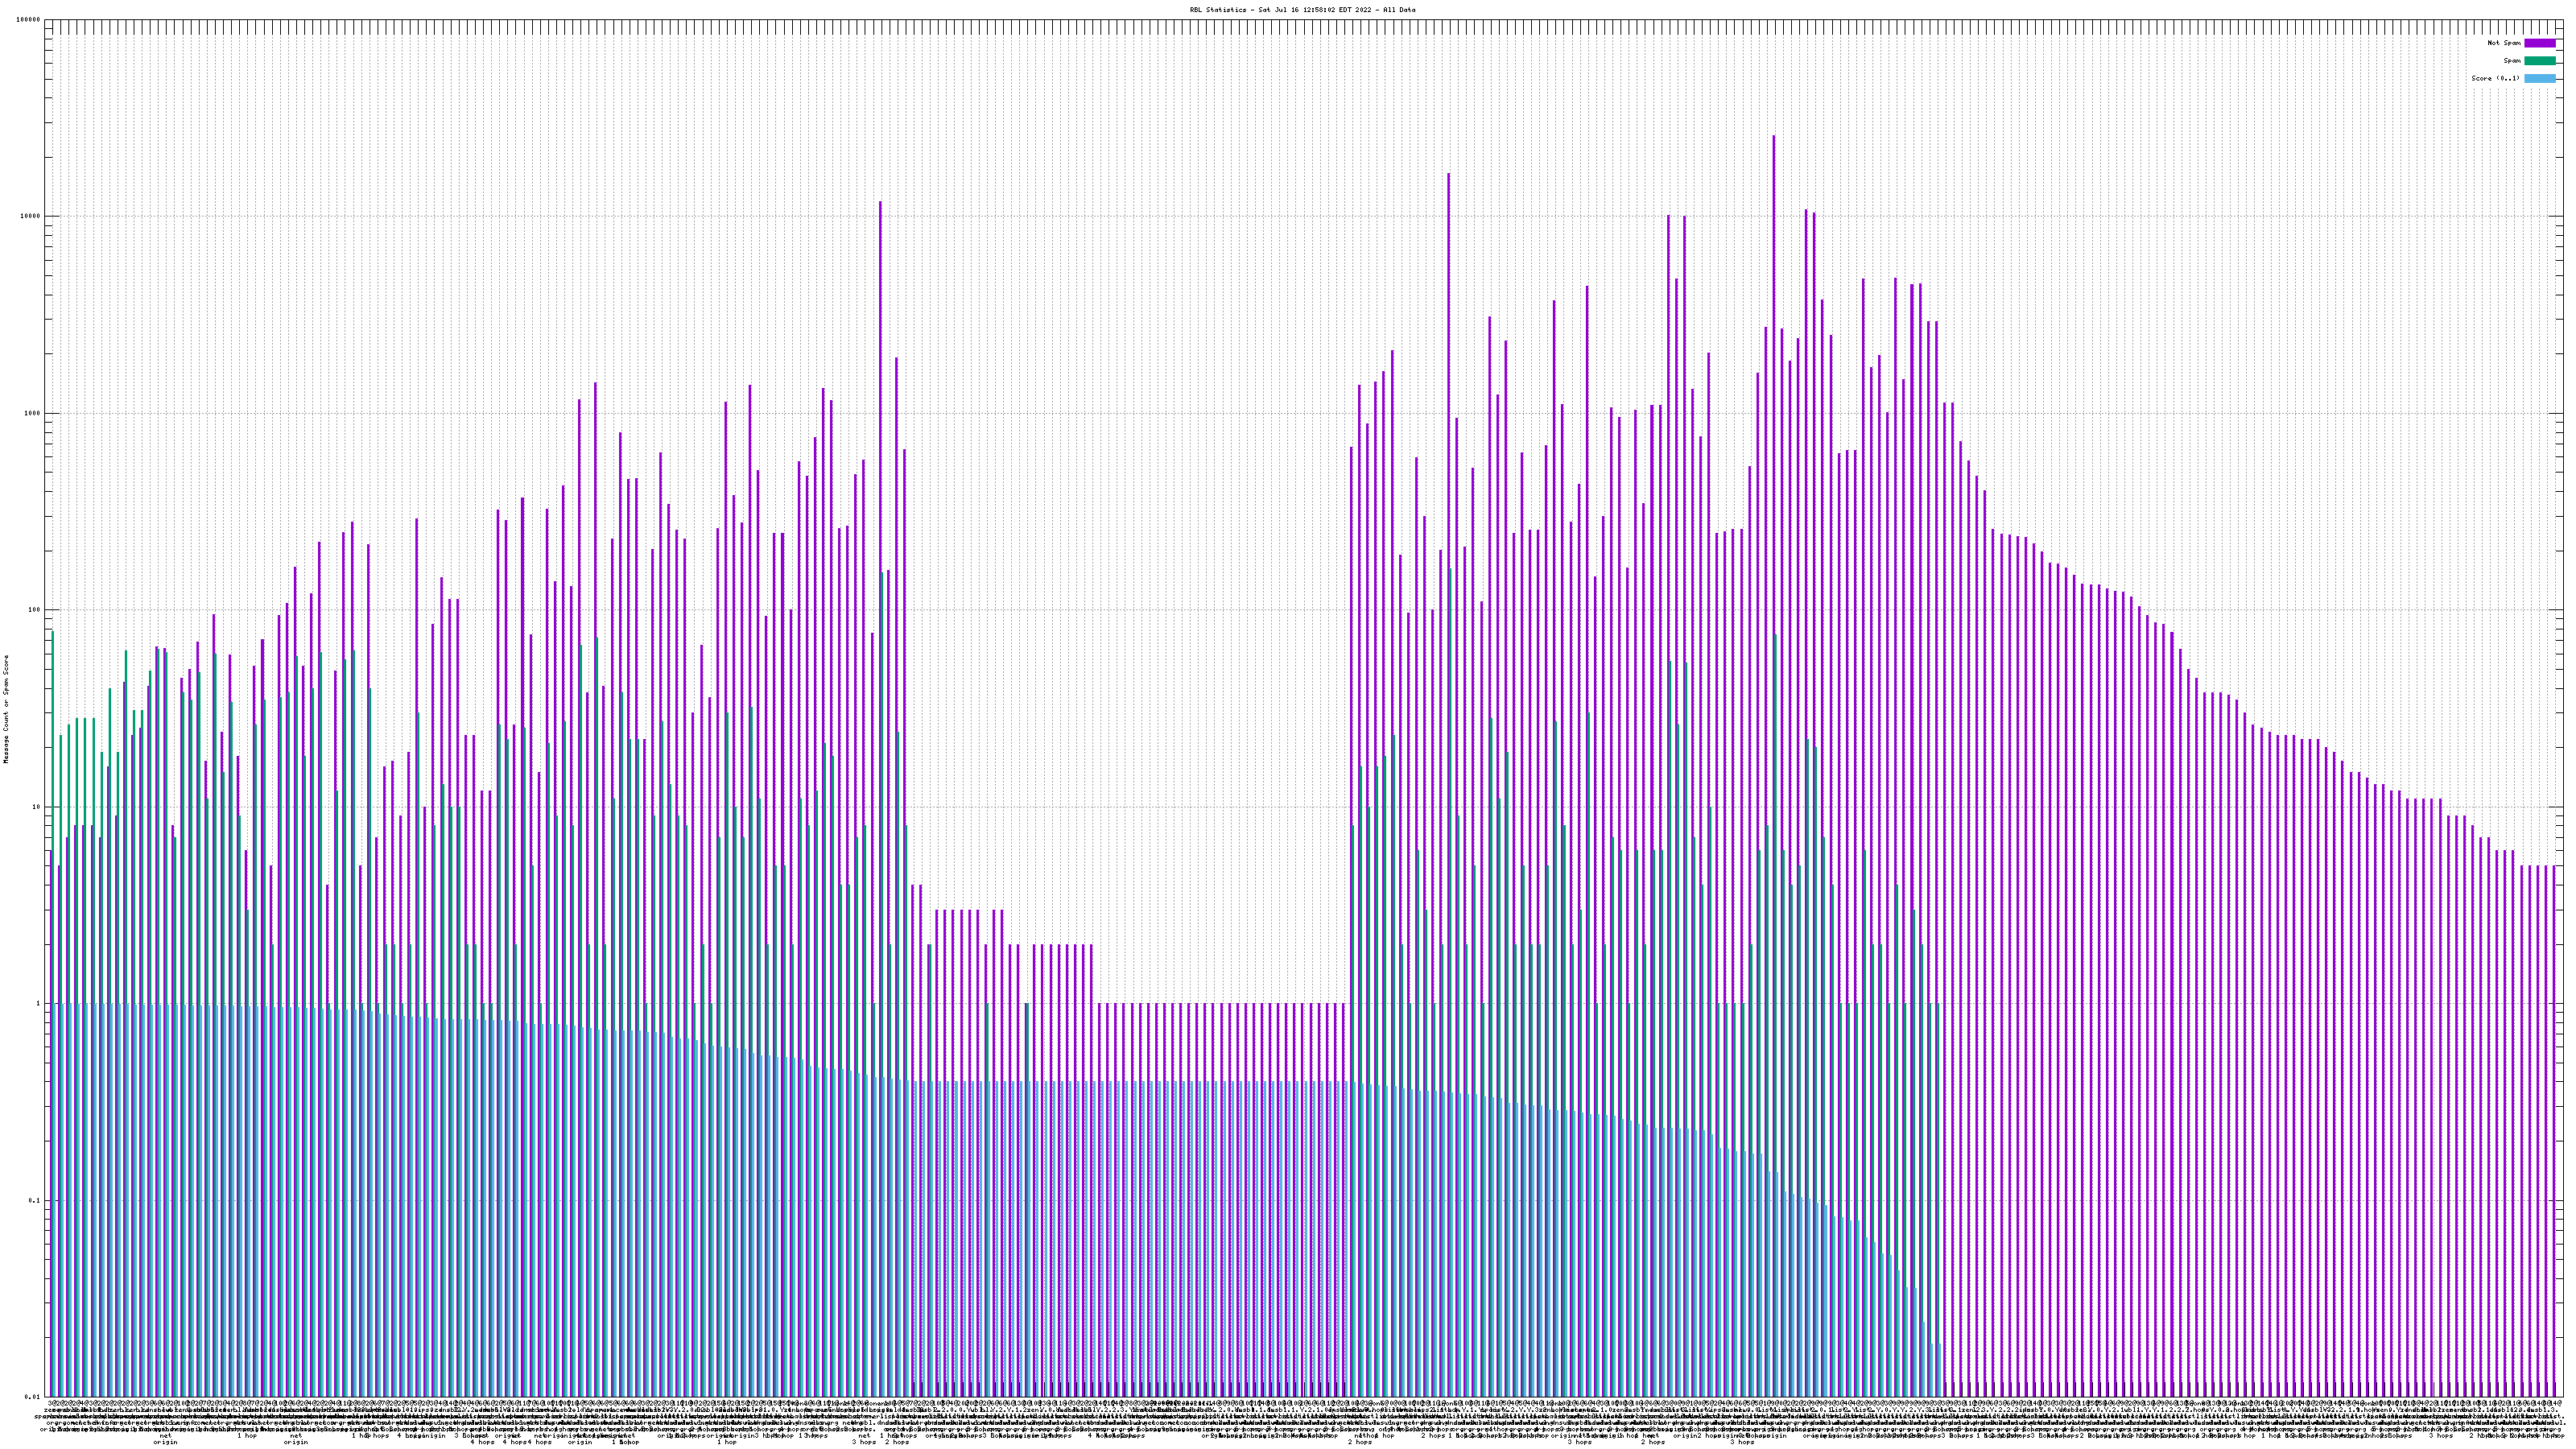Click the 100 y-axis tick label
Image resolution: width=2576 pixels, height=1449 pixels.
tap(35, 610)
